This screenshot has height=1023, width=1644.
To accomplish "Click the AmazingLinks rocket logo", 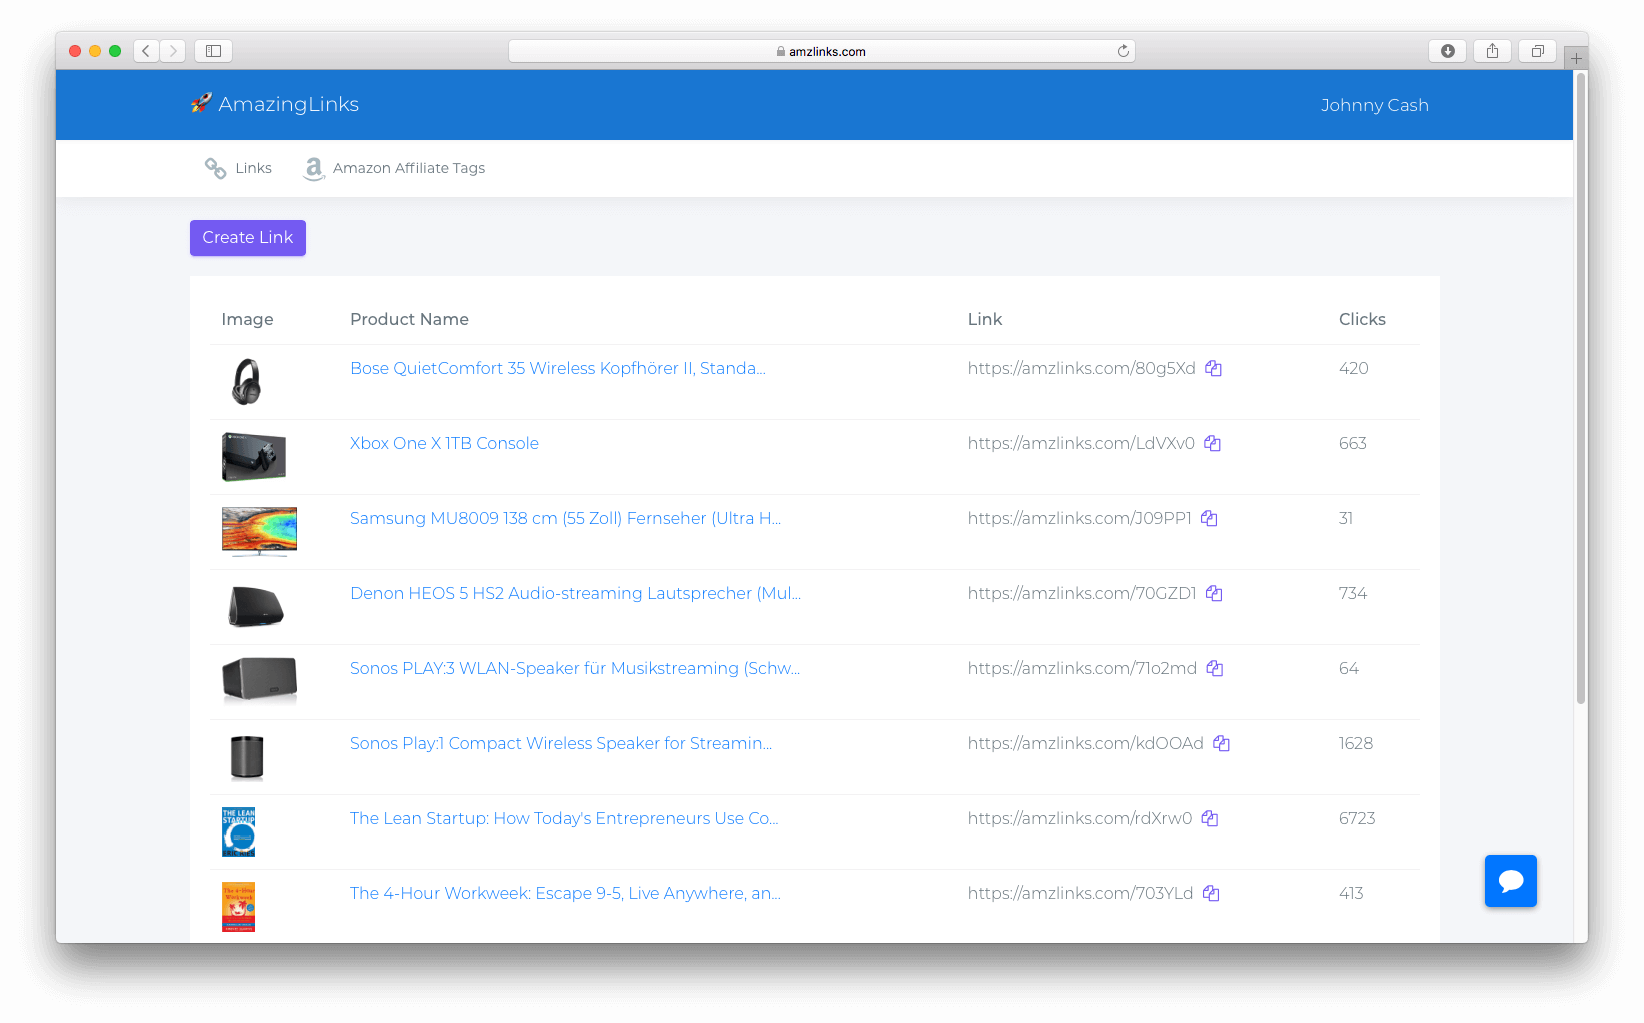I will 201,103.
